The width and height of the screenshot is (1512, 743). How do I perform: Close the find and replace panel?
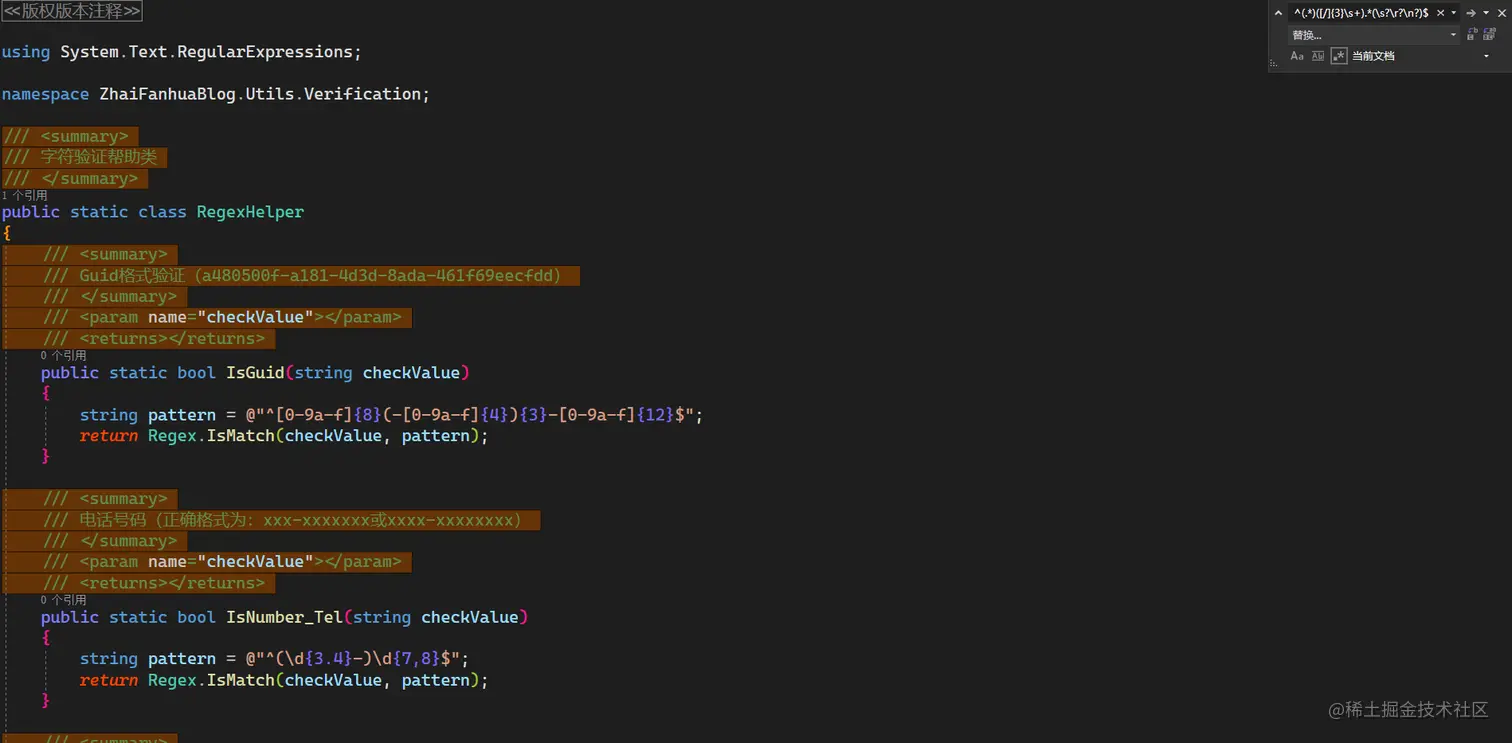point(1502,13)
